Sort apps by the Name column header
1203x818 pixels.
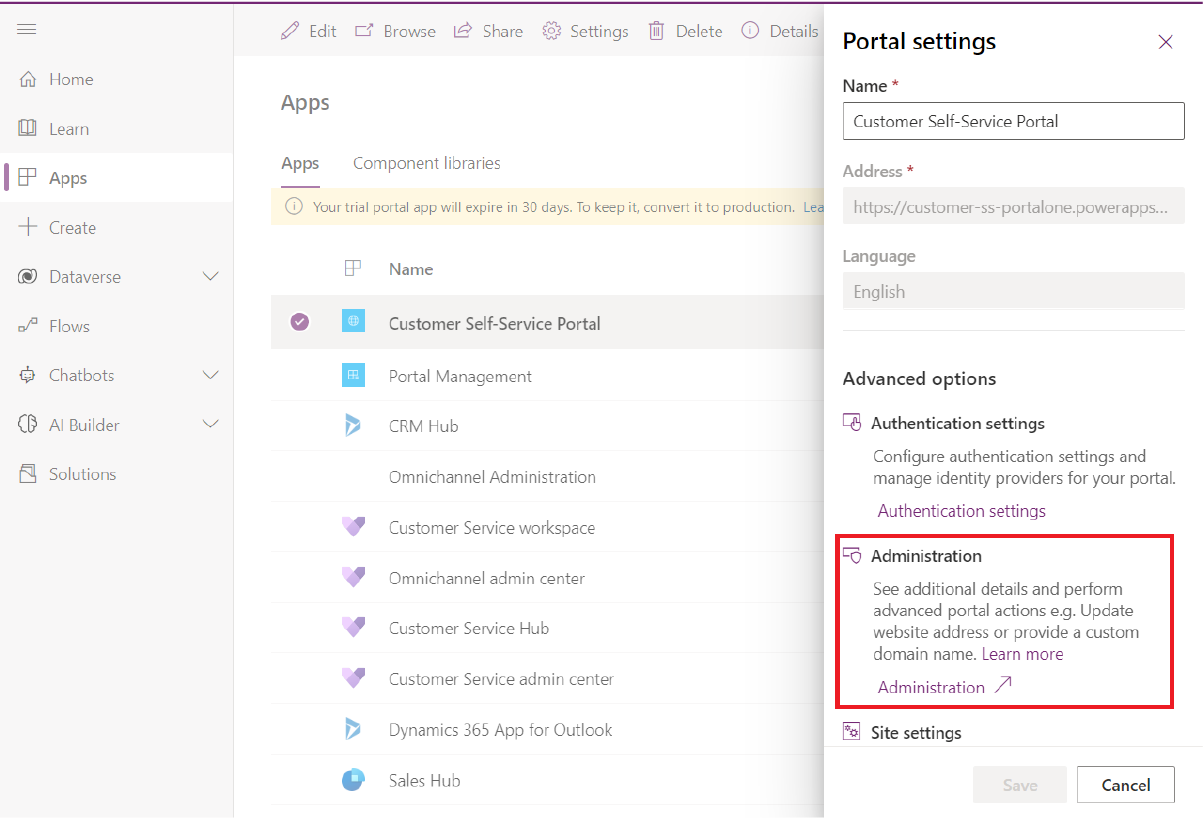coord(411,269)
